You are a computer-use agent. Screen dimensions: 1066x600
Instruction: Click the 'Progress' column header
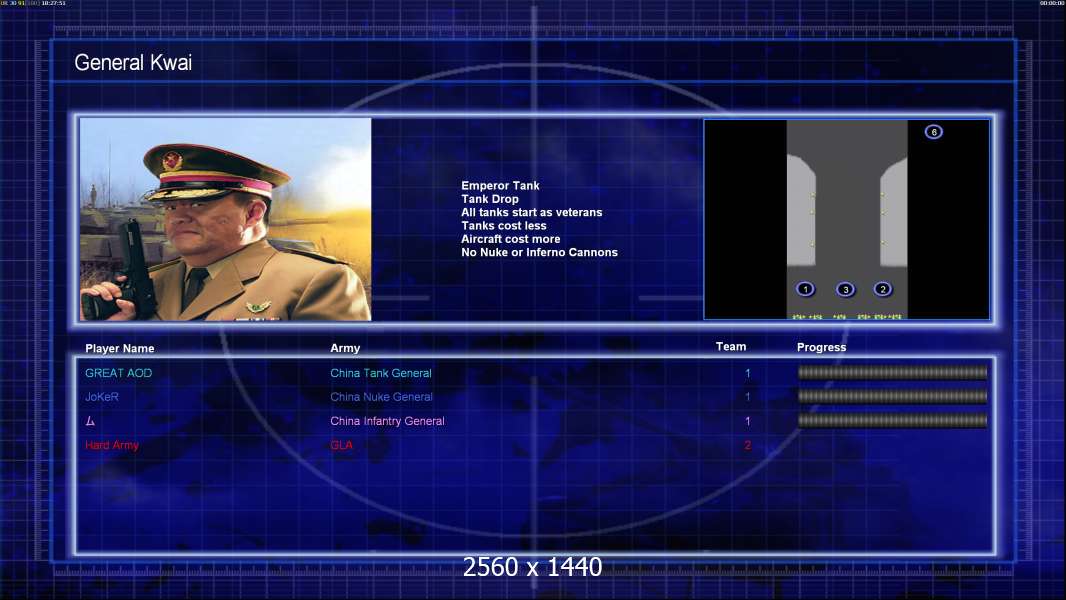tap(821, 347)
